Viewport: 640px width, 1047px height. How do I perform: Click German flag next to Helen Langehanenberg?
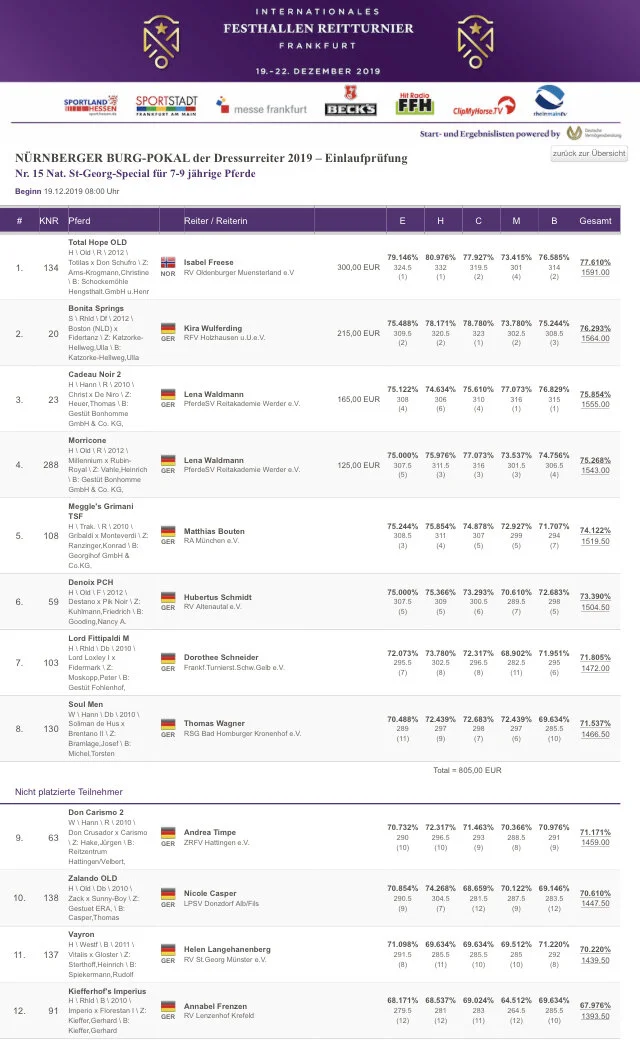(x=168, y=950)
